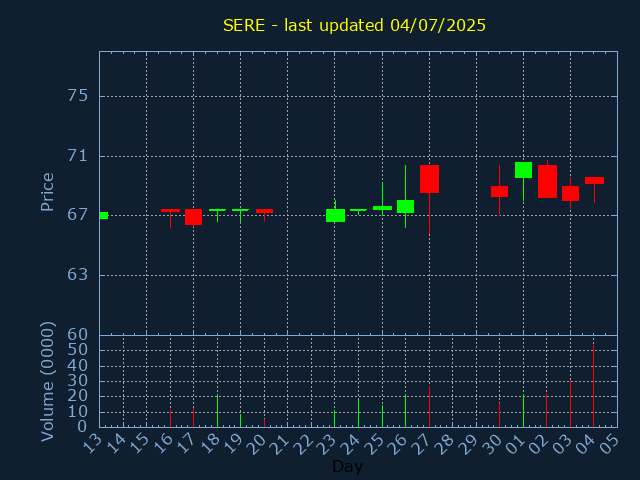
Task: Click the day label 05 on the x-axis
Action: tap(611, 444)
